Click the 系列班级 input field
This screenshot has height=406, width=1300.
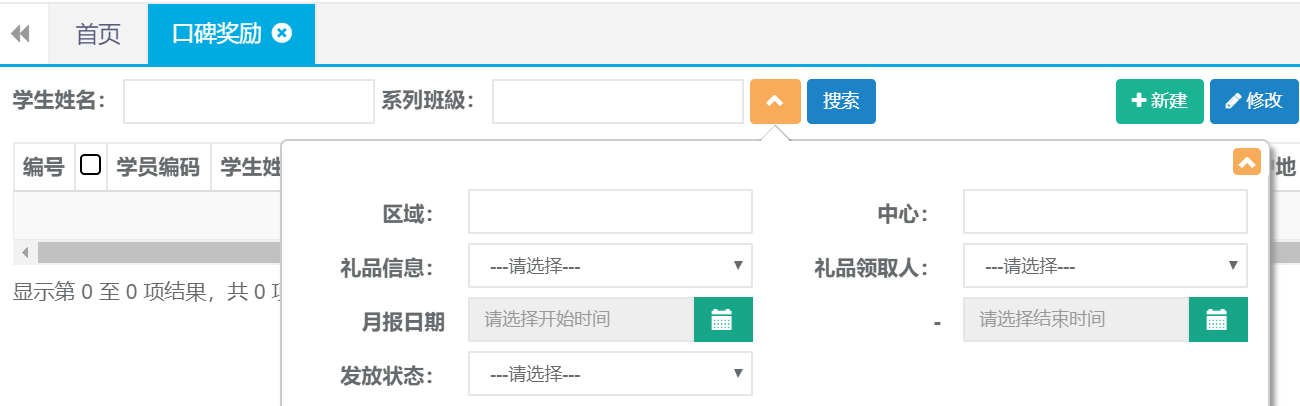point(617,101)
